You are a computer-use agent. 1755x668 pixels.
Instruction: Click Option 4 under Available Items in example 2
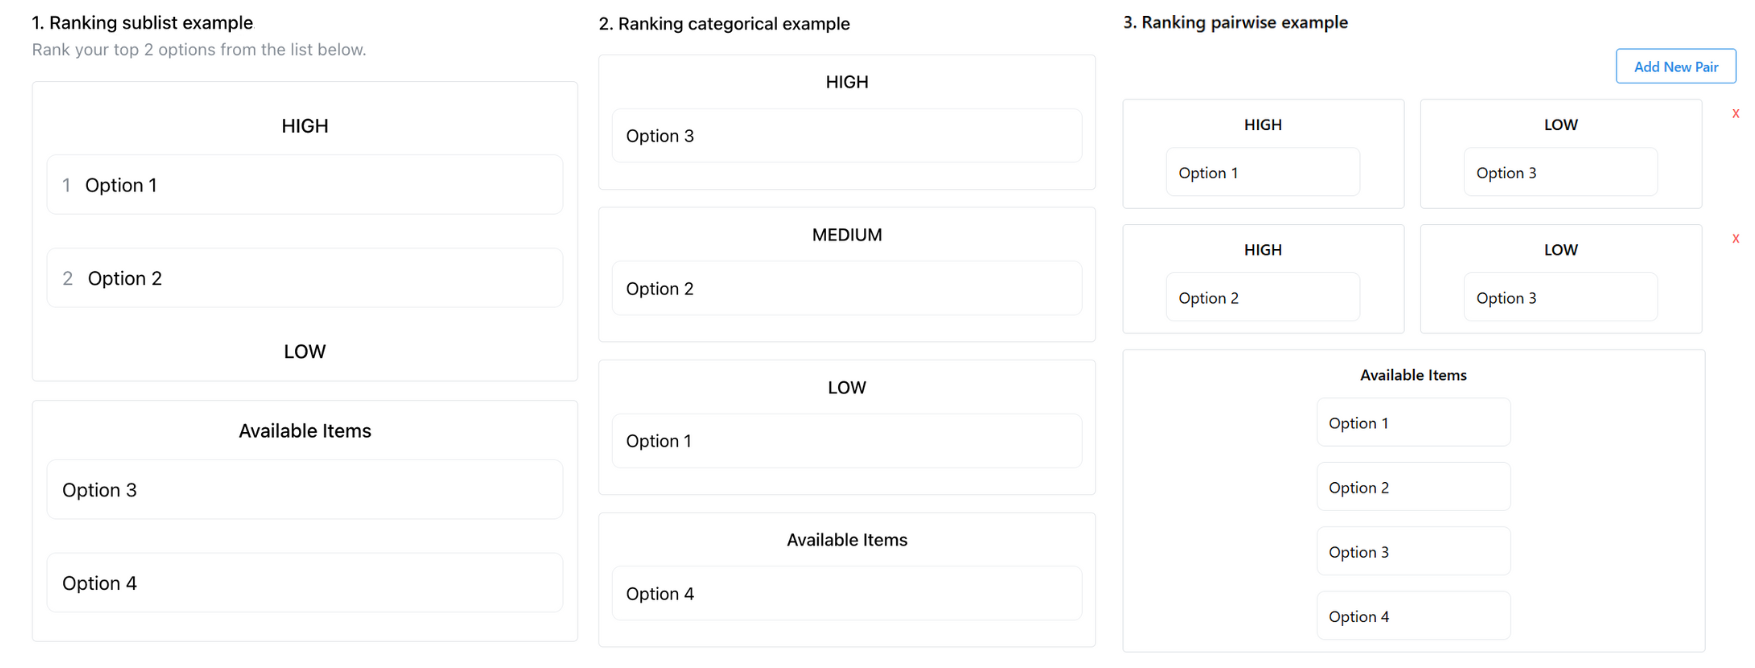coord(846,593)
